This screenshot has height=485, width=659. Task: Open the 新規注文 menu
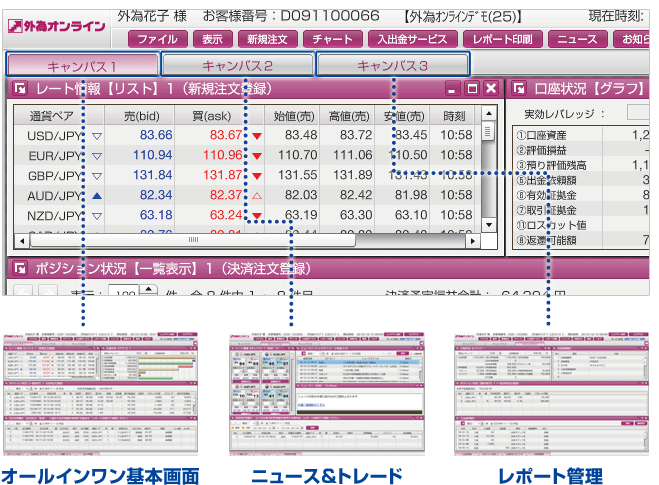coord(268,40)
